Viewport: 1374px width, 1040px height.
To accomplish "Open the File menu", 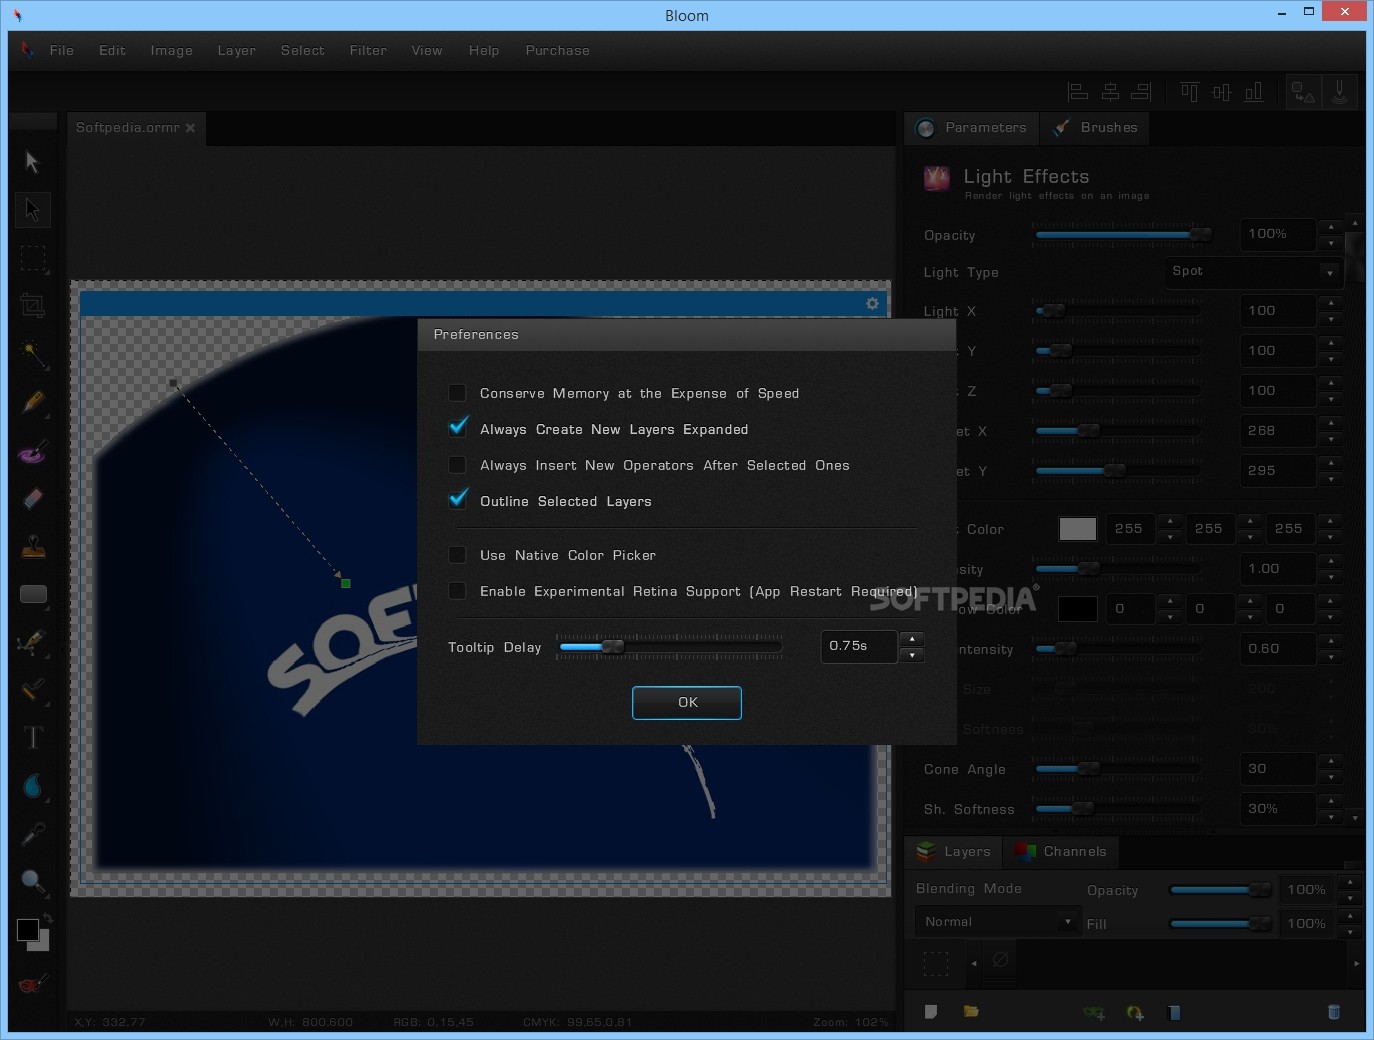I will click(62, 50).
